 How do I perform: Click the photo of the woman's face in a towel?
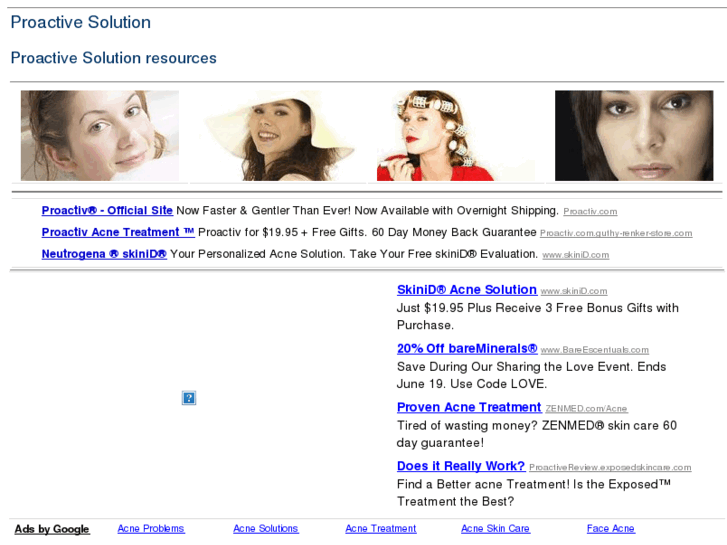click(100, 135)
